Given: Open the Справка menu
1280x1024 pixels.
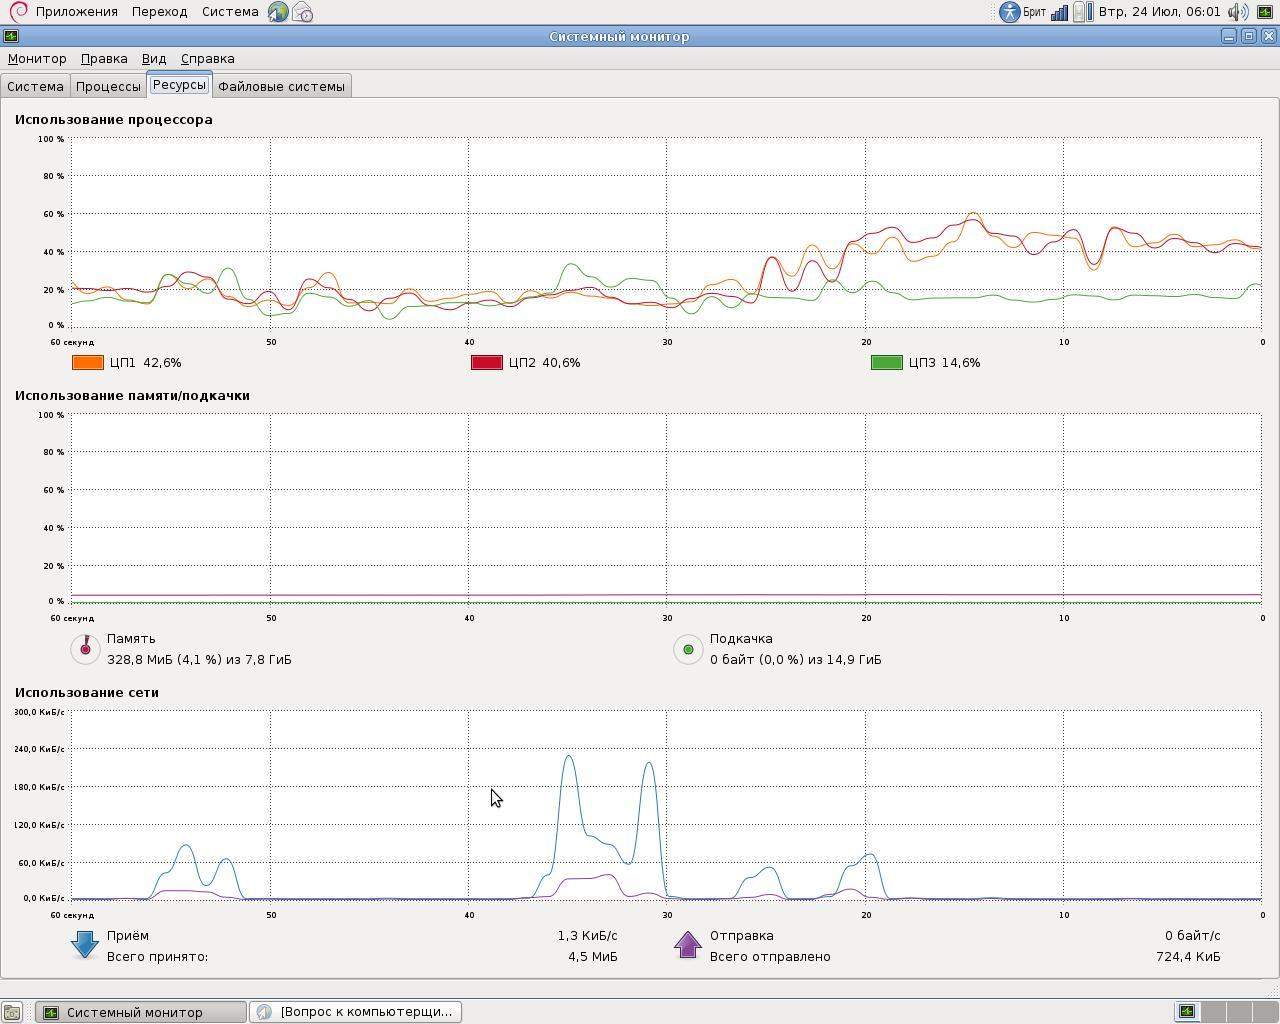Looking at the screenshot, I should (x=207, y=59).
